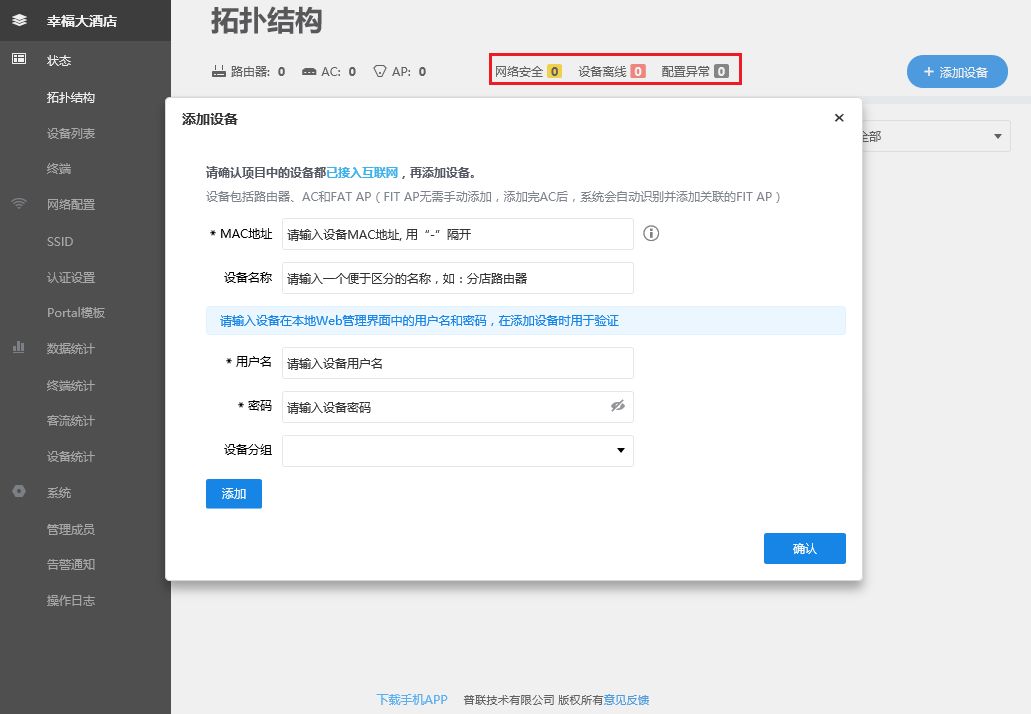Click the gray 配置异常 count badge
The width and height of the screenshot is (1031, 714).
[721, 71]
